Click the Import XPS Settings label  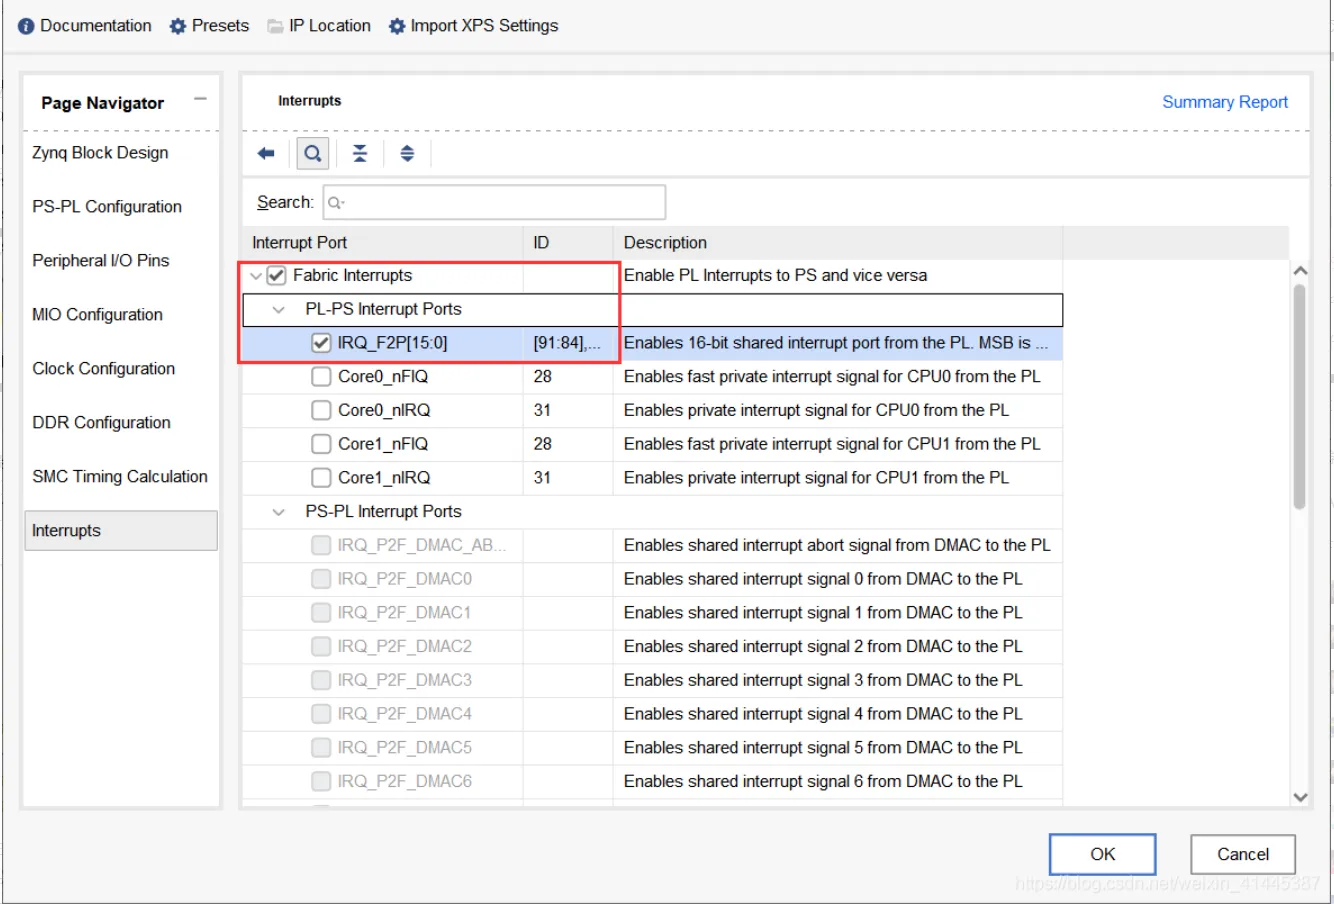(x=484, y=26)
